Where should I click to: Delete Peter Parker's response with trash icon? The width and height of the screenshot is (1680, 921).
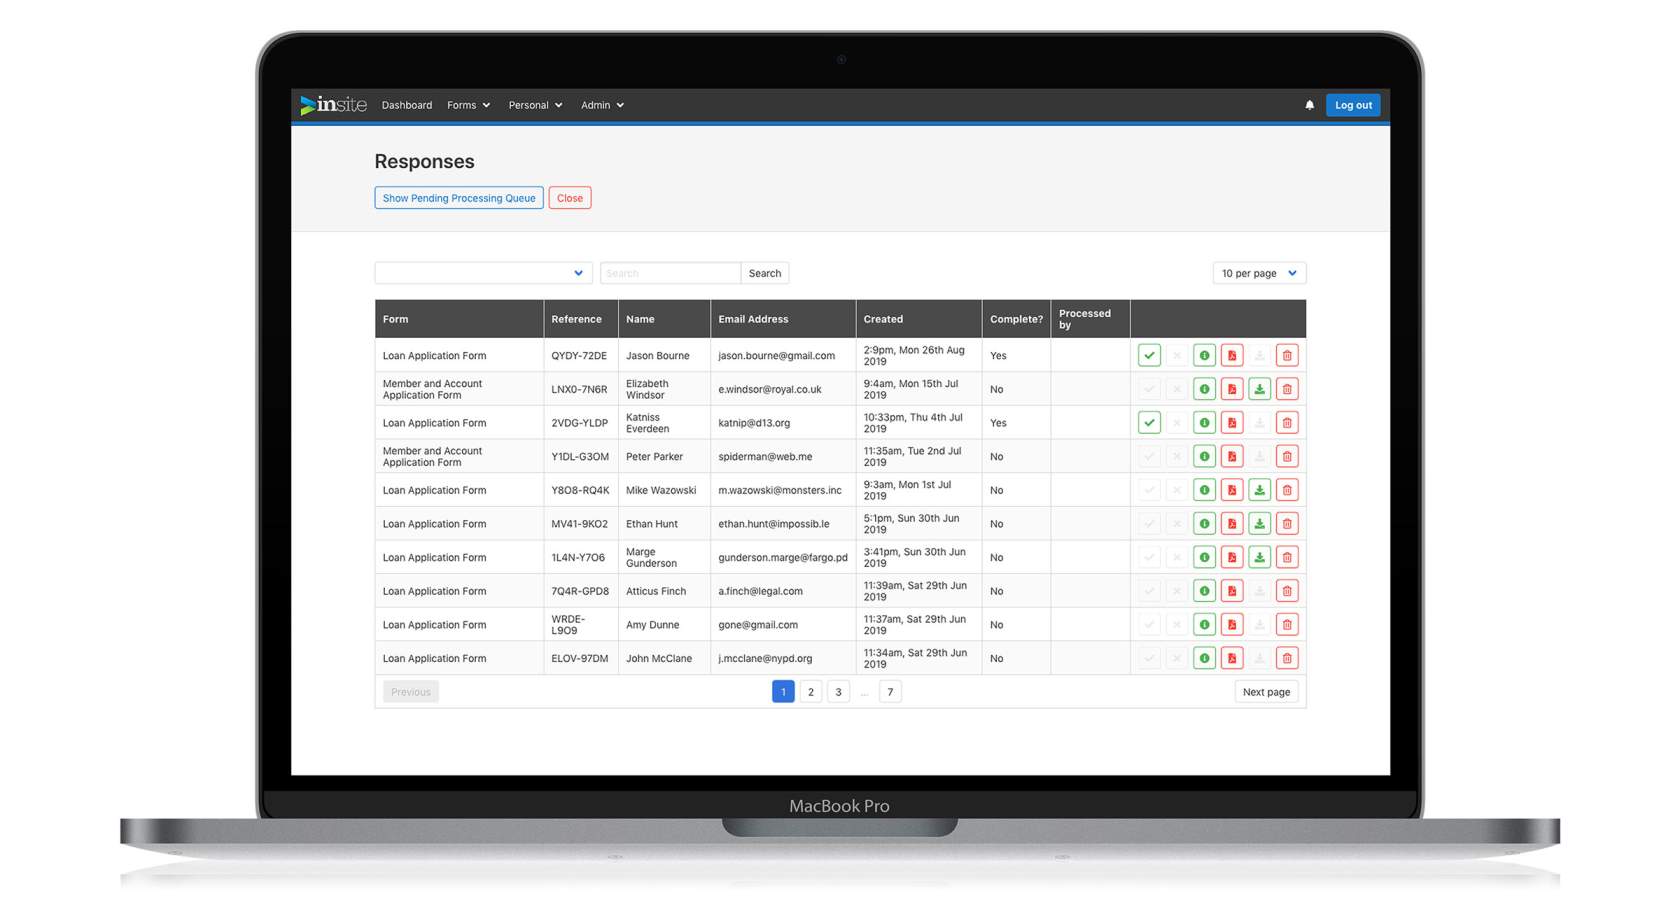1287,456
